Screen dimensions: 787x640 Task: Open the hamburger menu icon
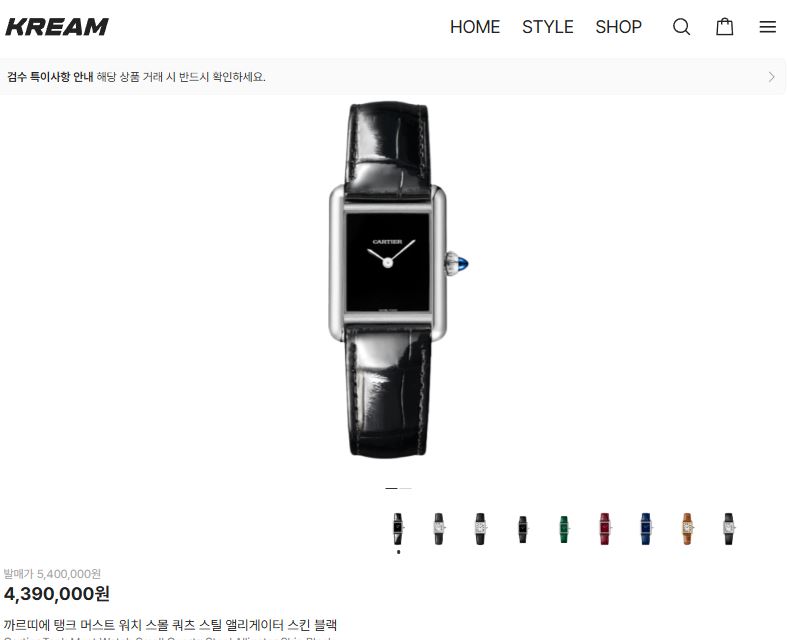767,27
